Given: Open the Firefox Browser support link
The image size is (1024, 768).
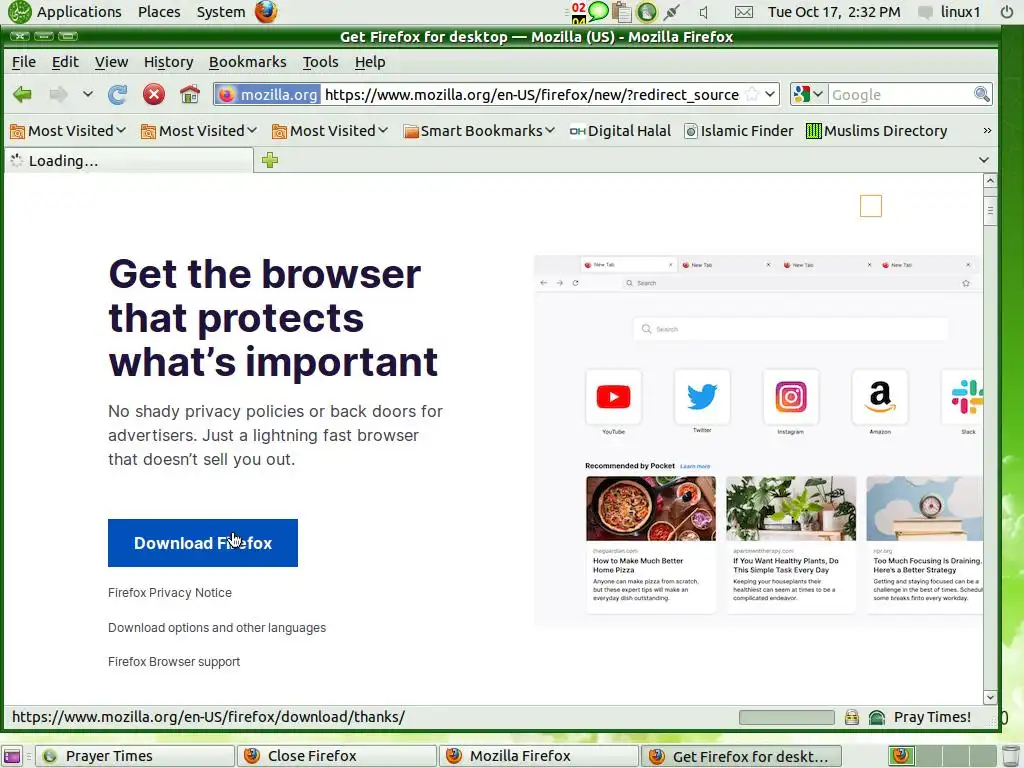Looking at the screenshot, I should coord(174,662).
